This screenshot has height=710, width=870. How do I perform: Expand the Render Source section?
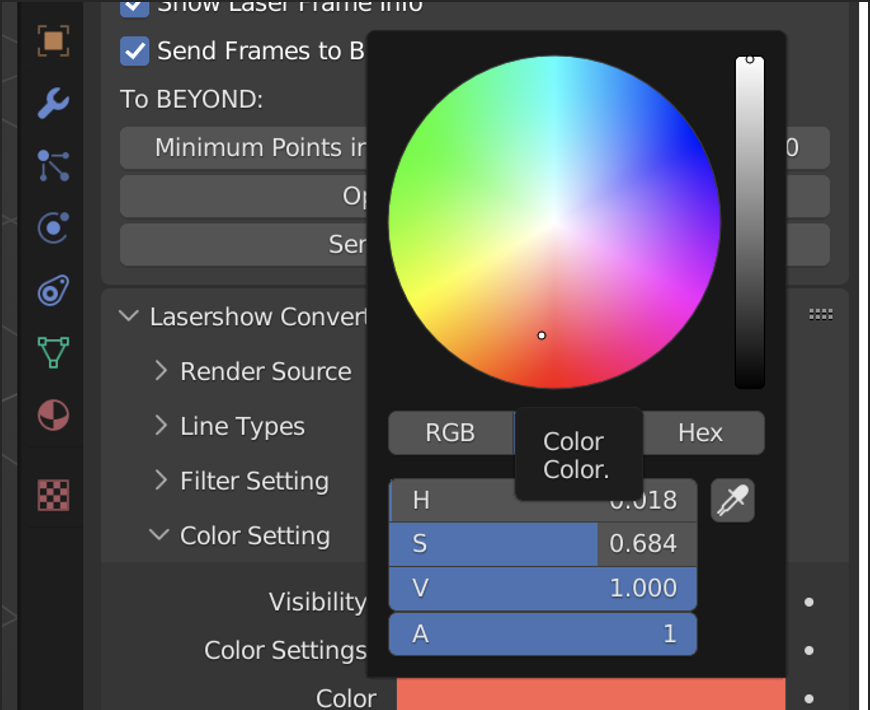pos(161,372)
